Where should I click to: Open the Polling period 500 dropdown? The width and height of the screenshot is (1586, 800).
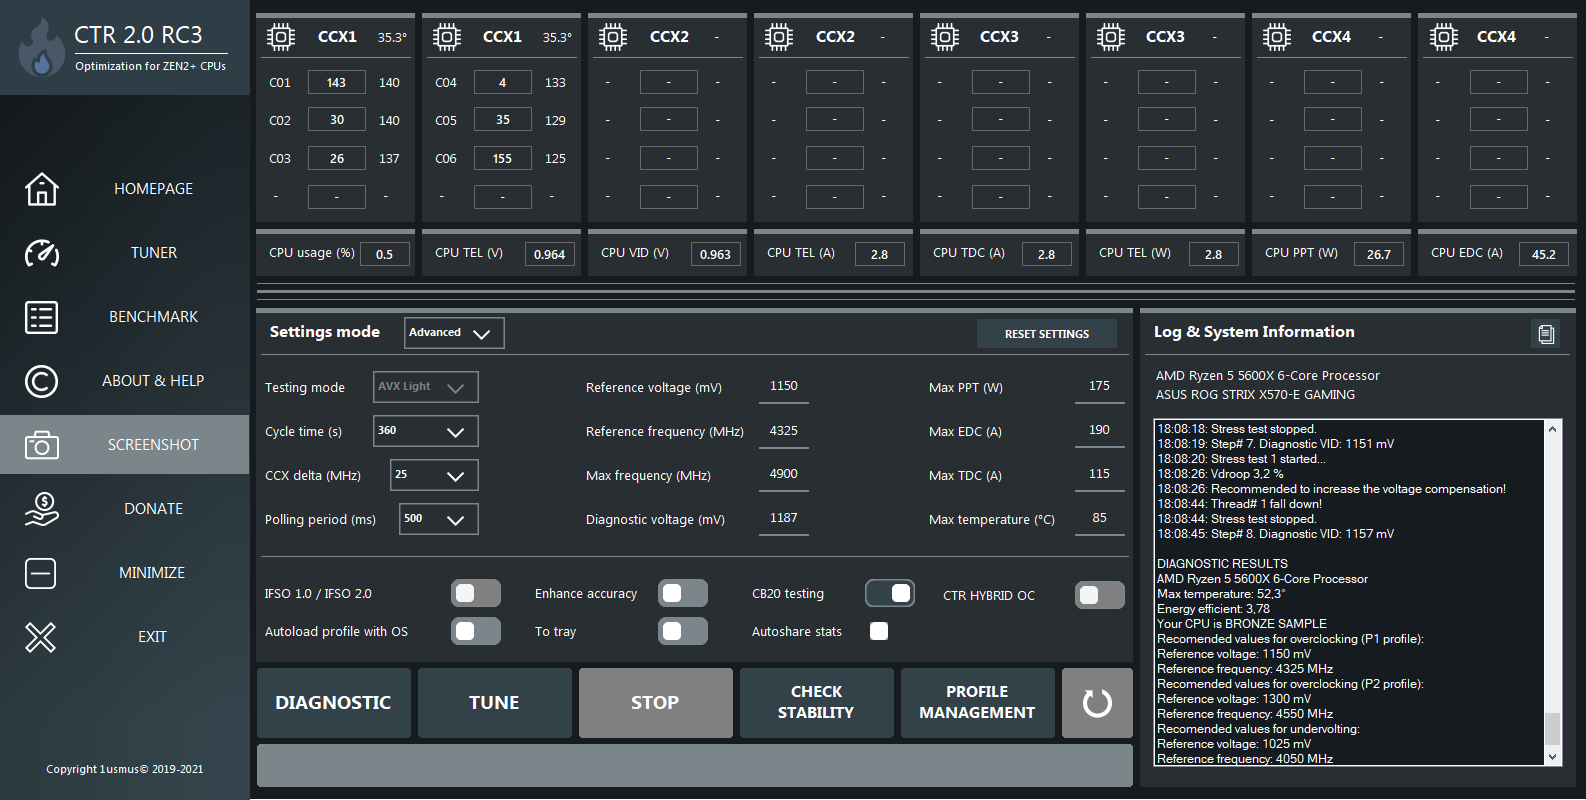[x=438, y=519]
